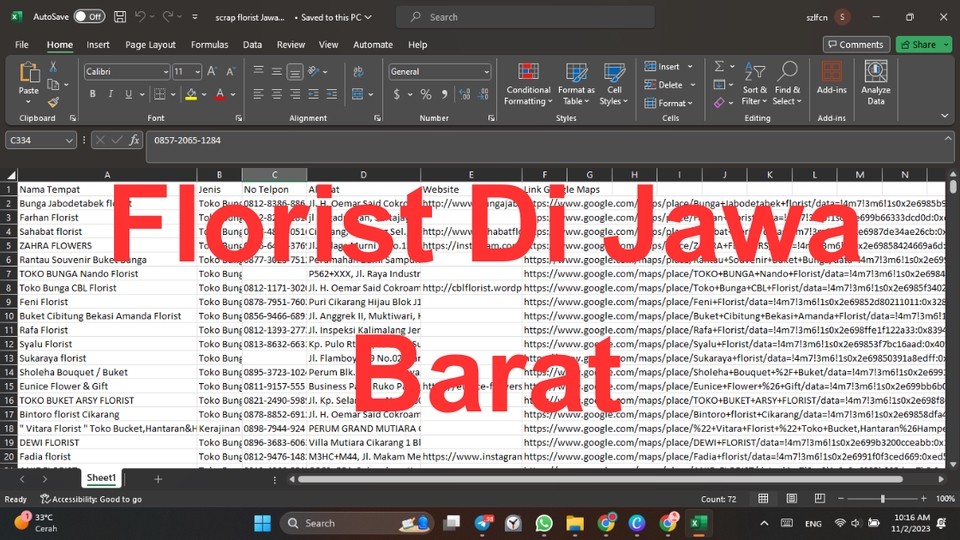Toggle Italic formatting
The width and height of the screenshot is (960, 540).
[110, 94]
